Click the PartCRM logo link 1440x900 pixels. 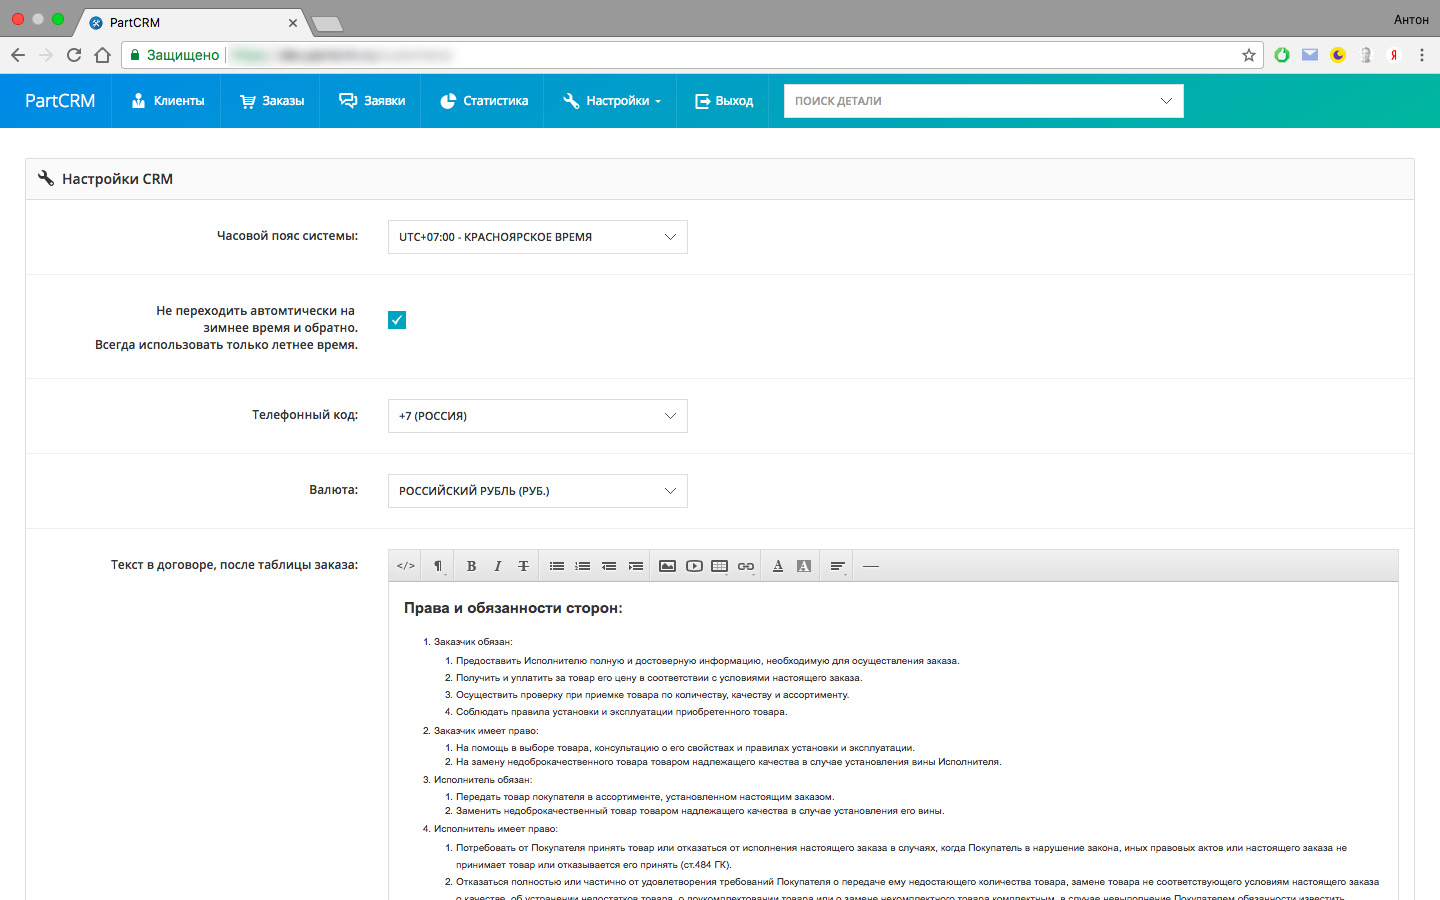point(60,101)
